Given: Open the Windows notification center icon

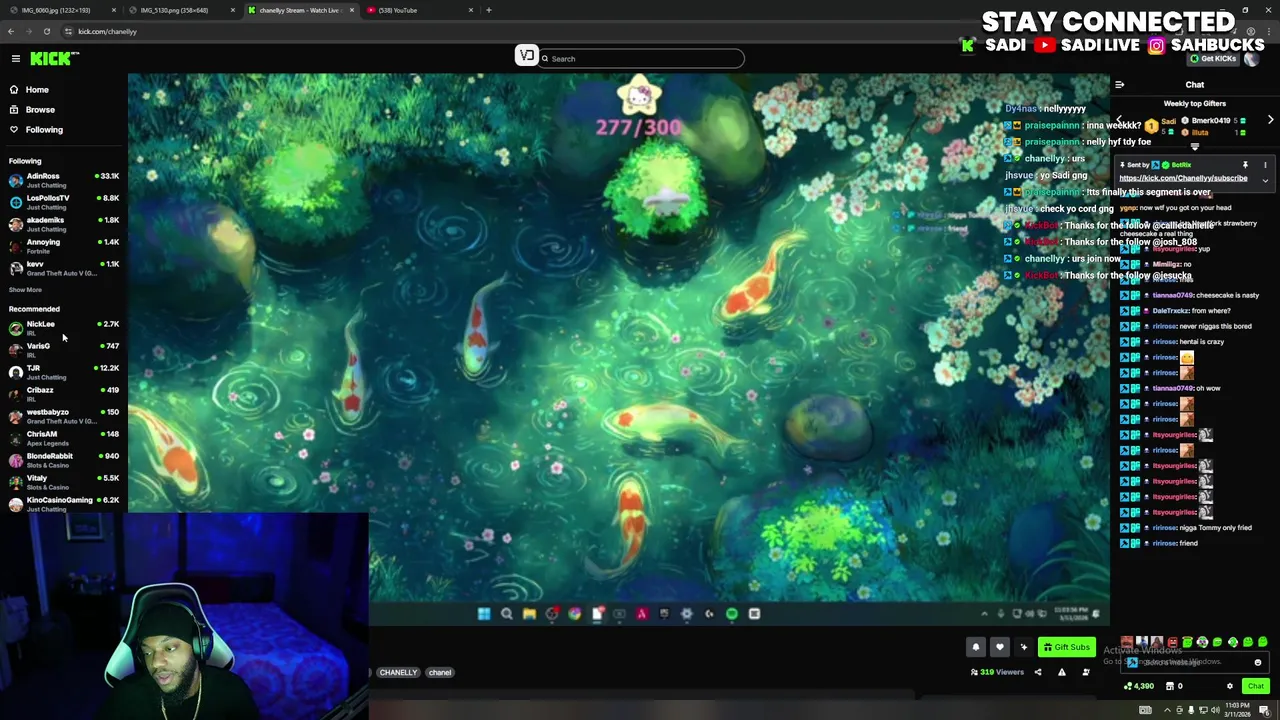Looking at the screenshot, I should (1264, 710).
